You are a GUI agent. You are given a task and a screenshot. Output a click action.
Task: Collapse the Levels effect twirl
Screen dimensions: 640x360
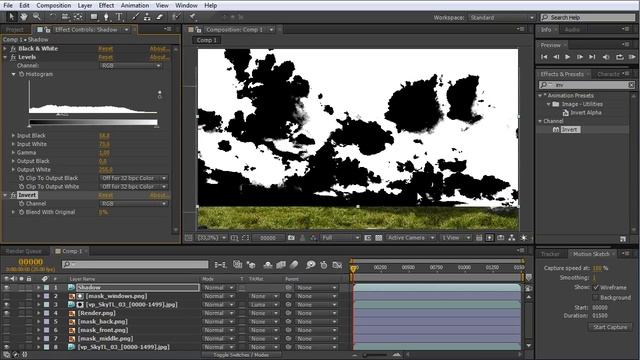[x=5, y=57]
